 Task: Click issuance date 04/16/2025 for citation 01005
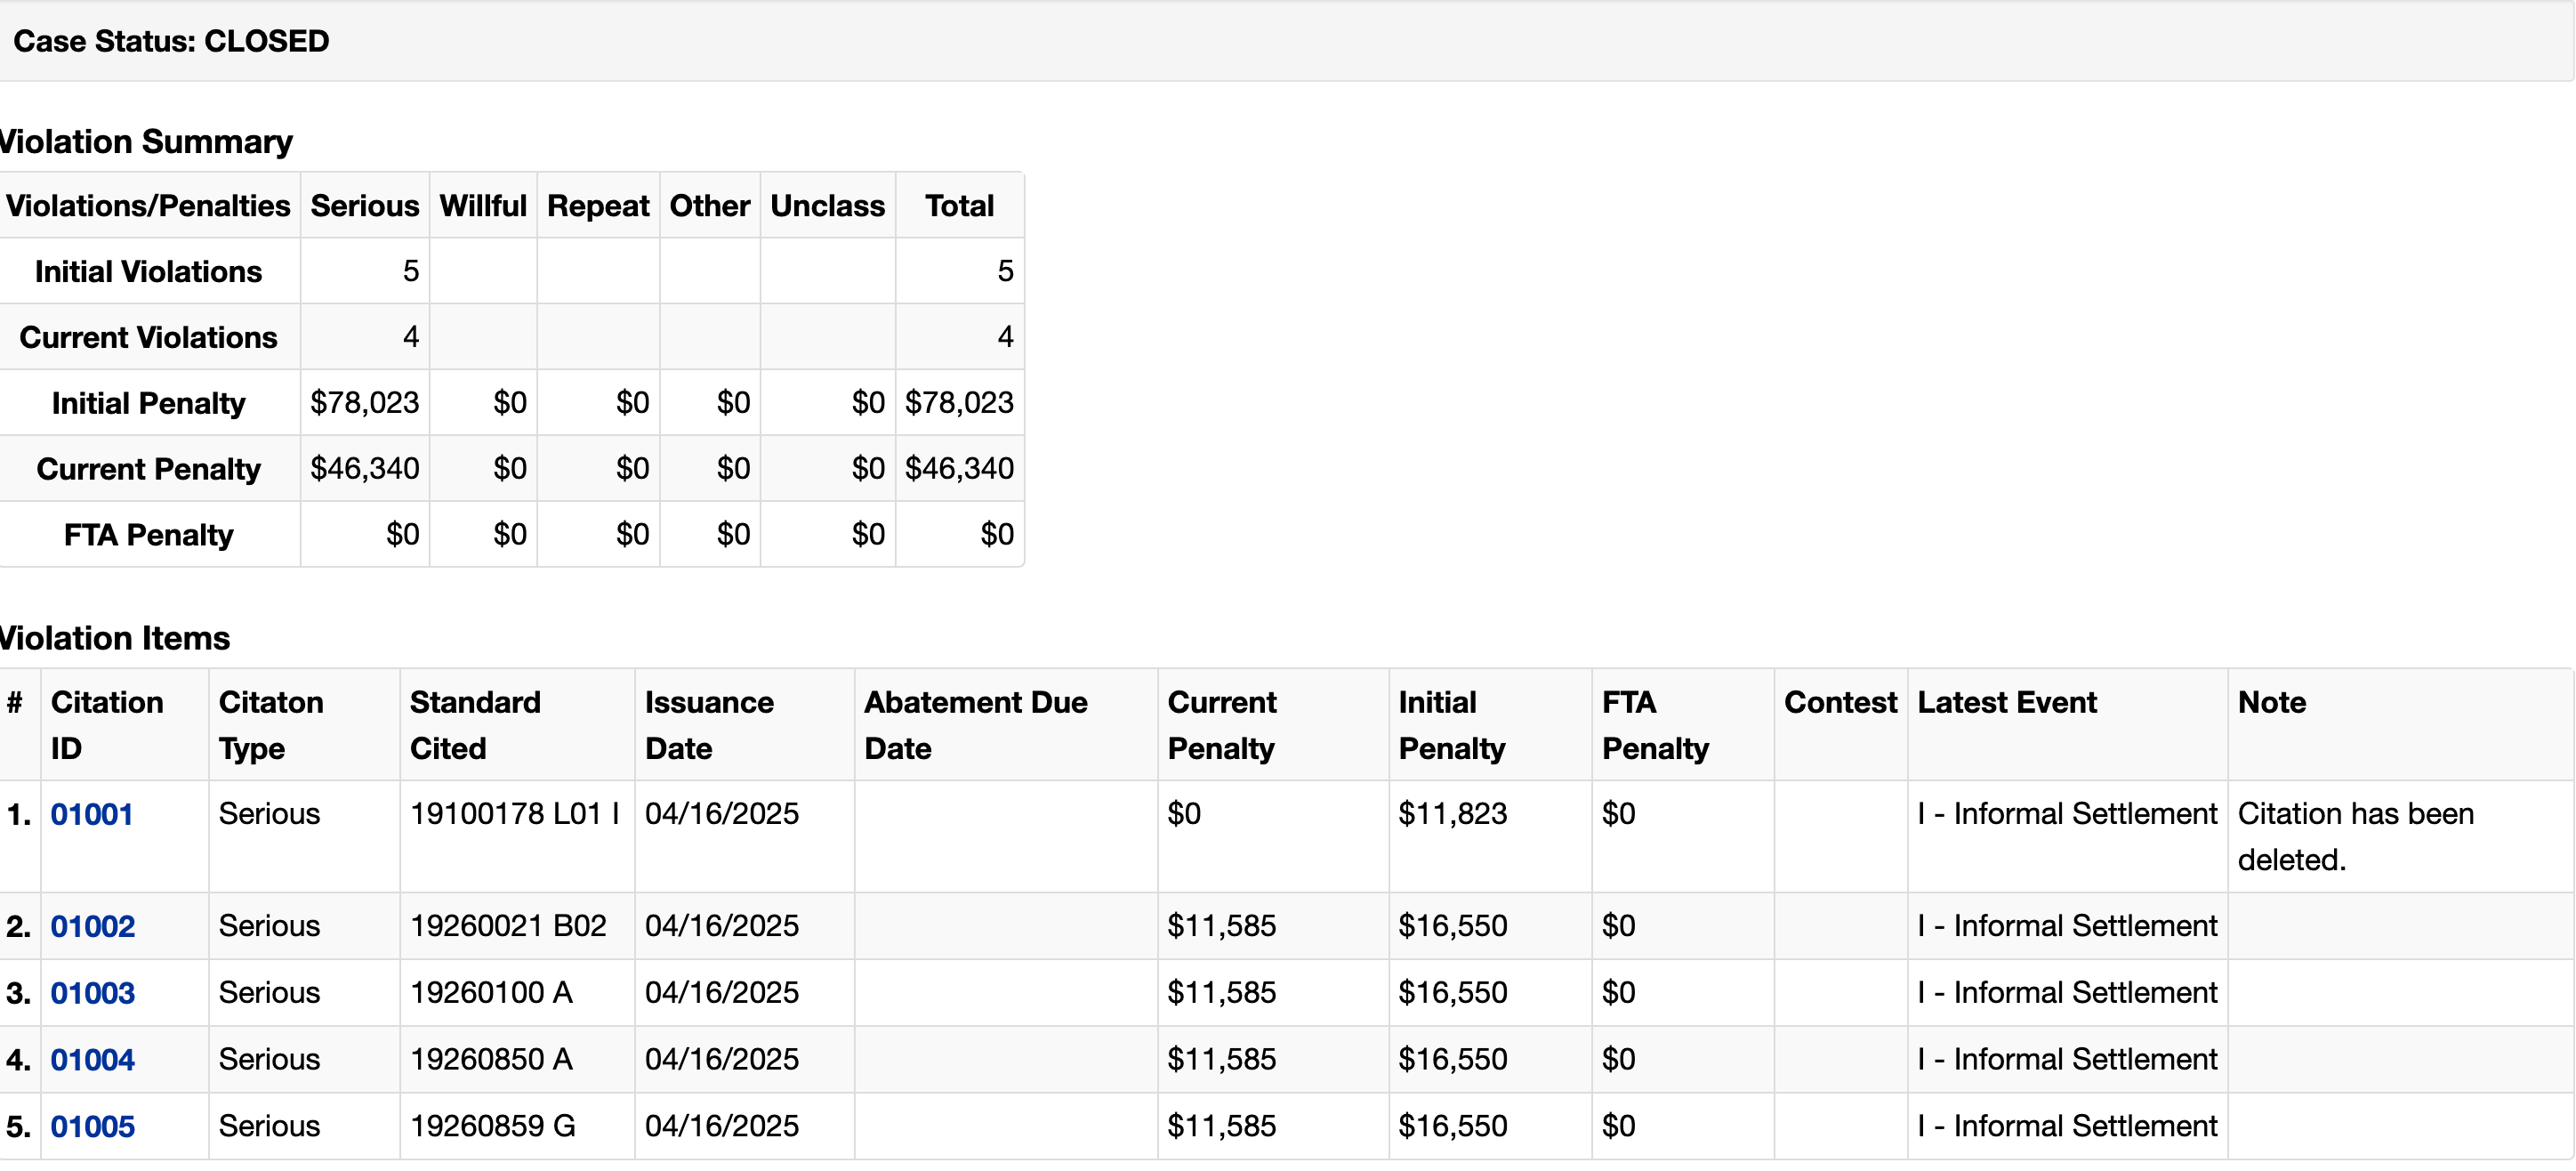pos(722,1127)
